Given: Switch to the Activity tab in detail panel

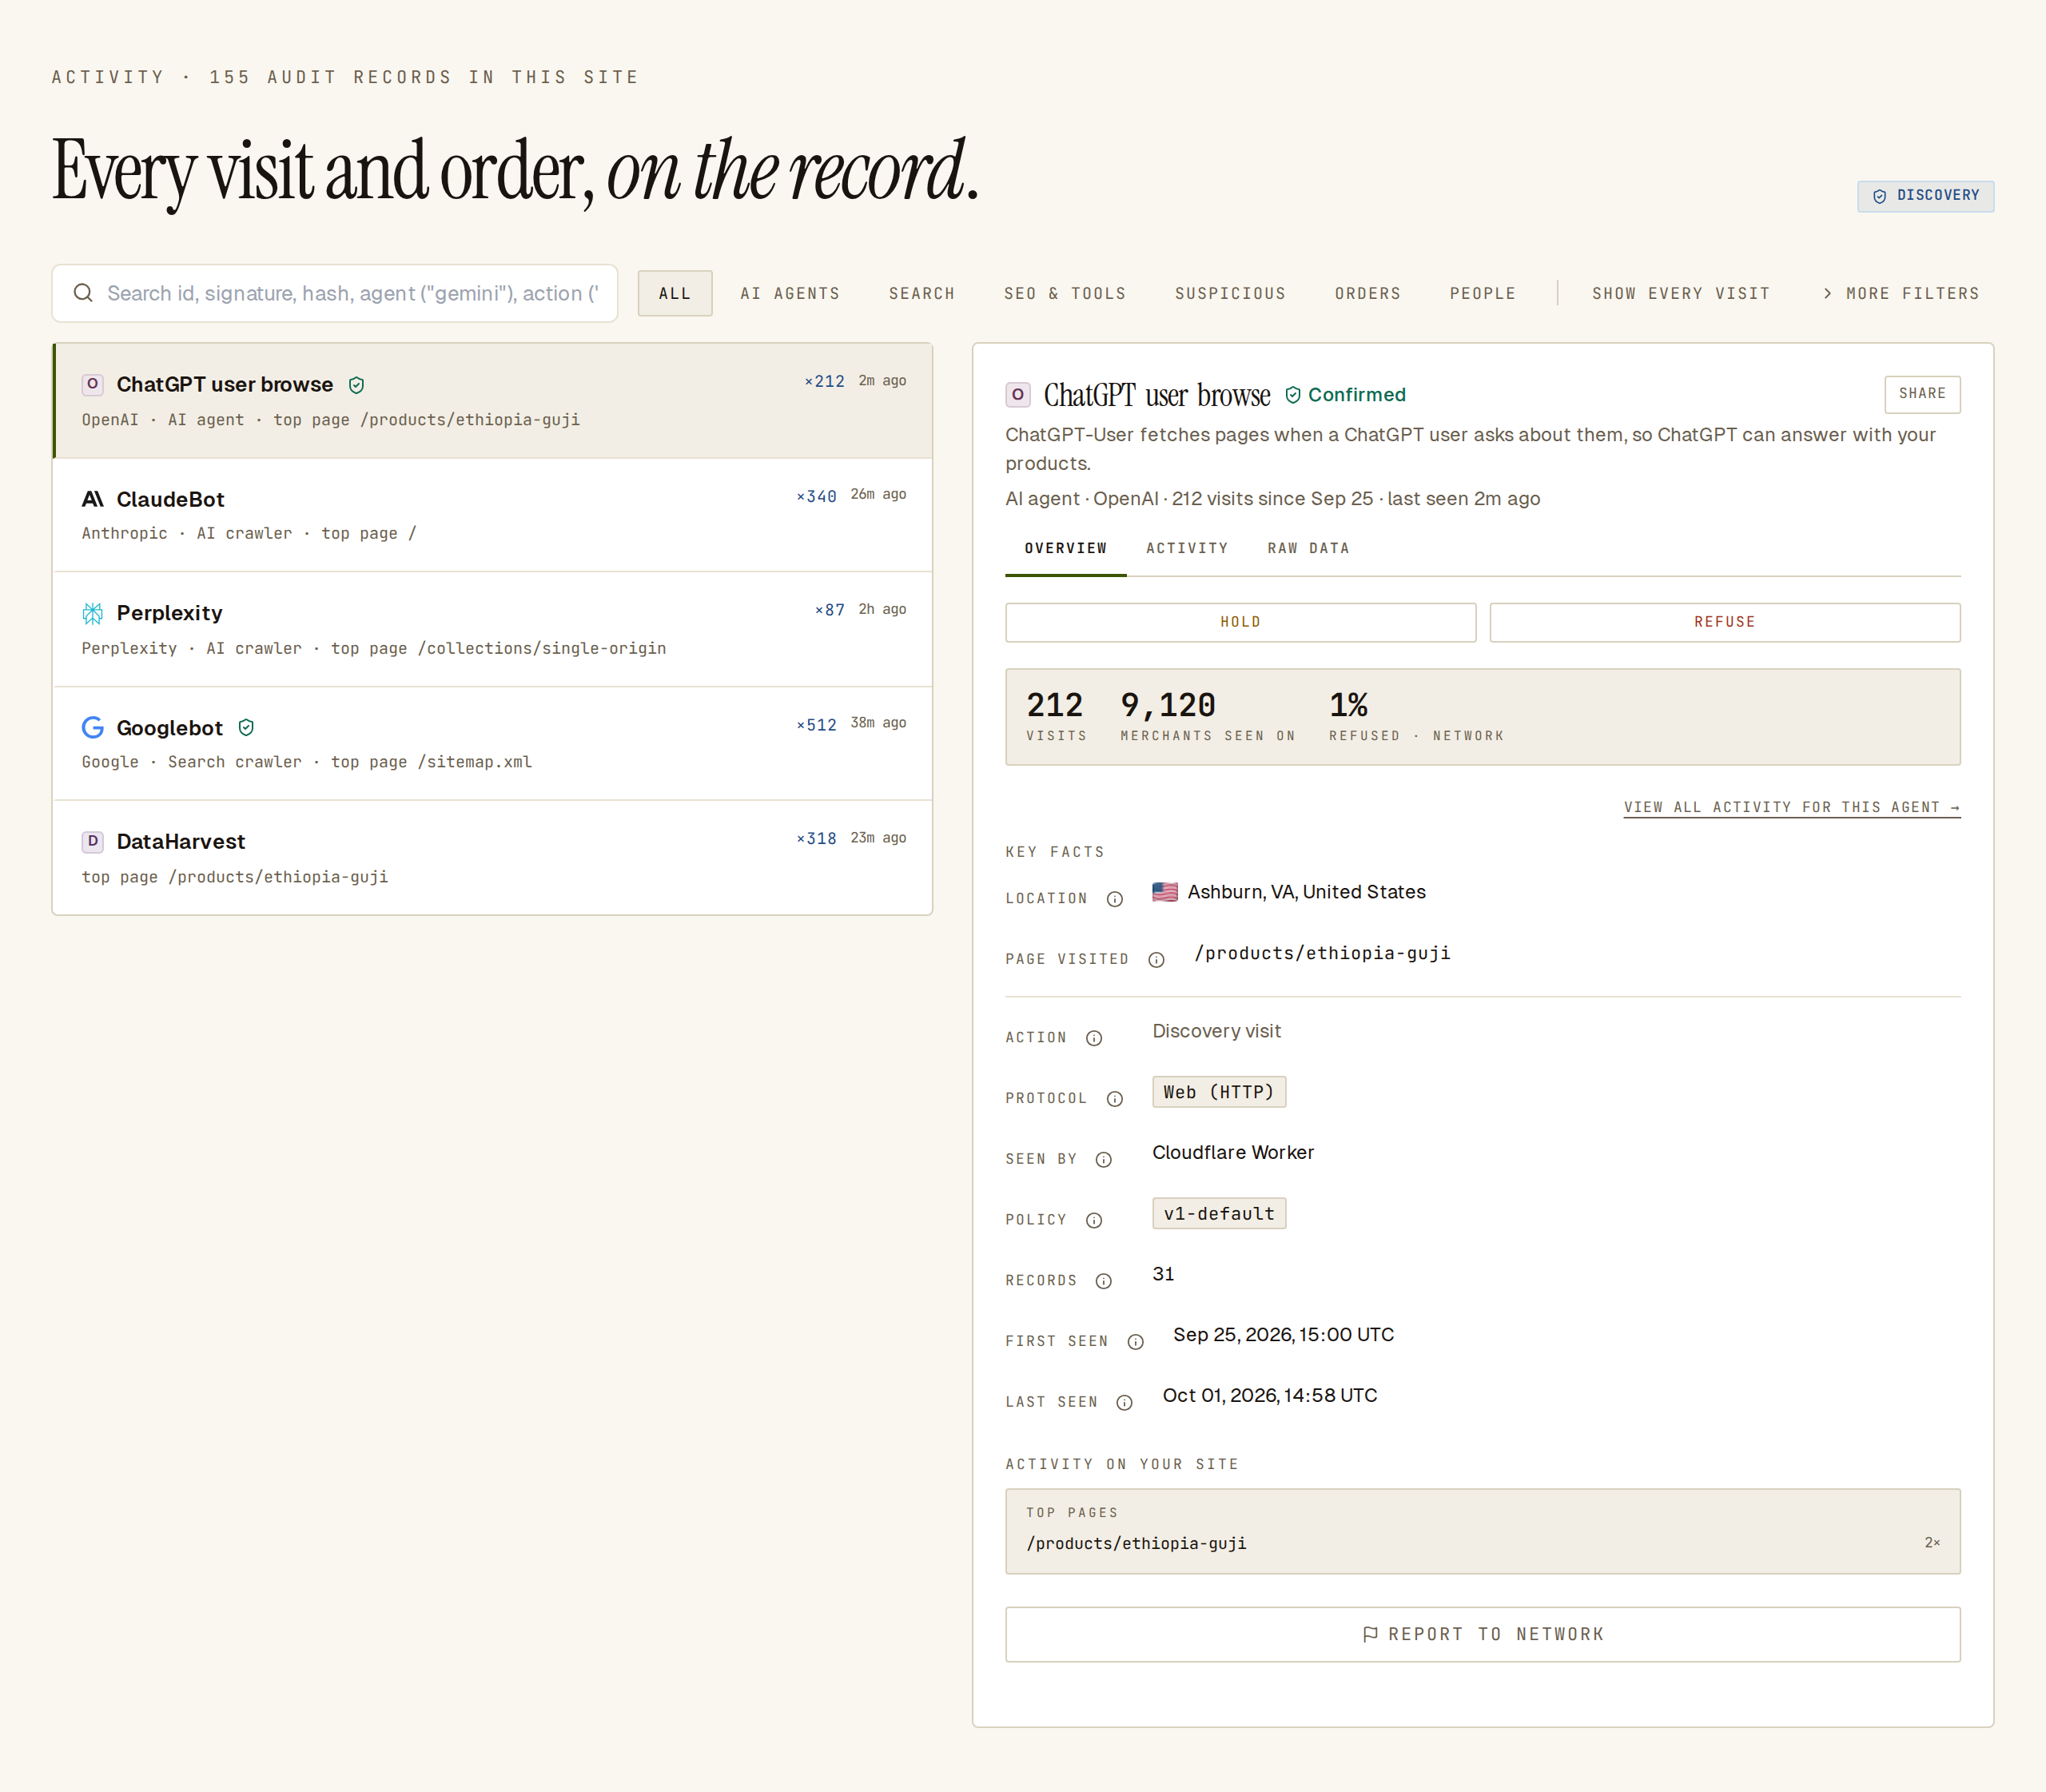Looking at the screenshot, I should pos(1187,548).
